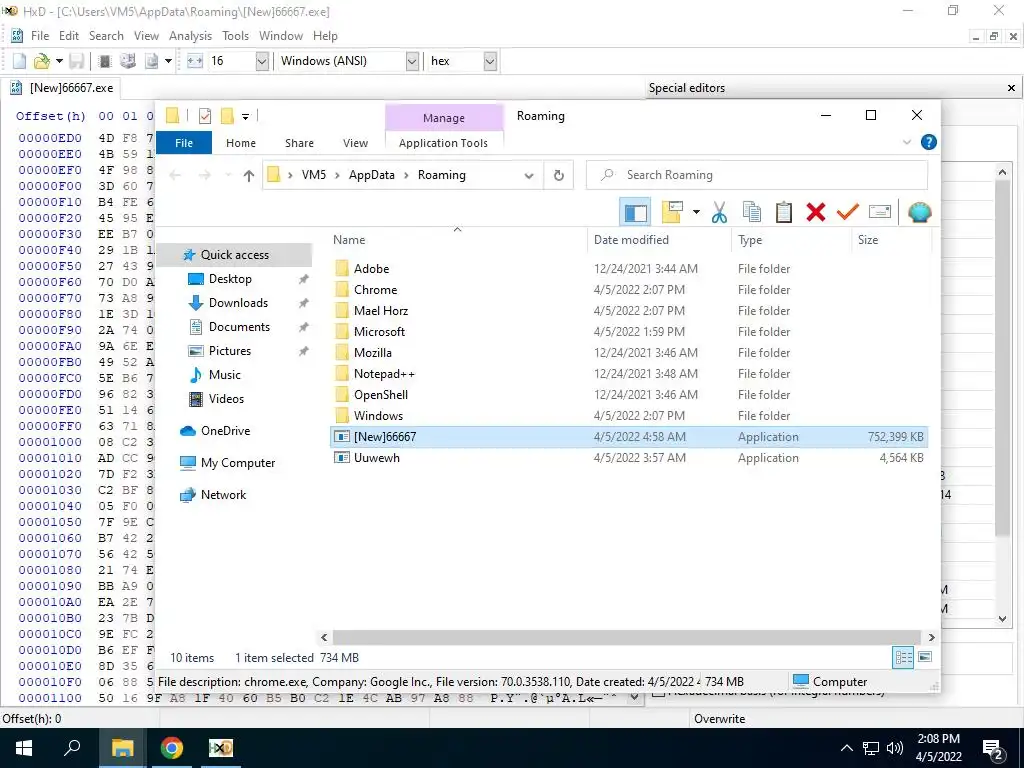The height and width of the screenshot is (768, 1024).
Task: Click the Rename icon in Explorer toolbar
Action: [880, 212]
